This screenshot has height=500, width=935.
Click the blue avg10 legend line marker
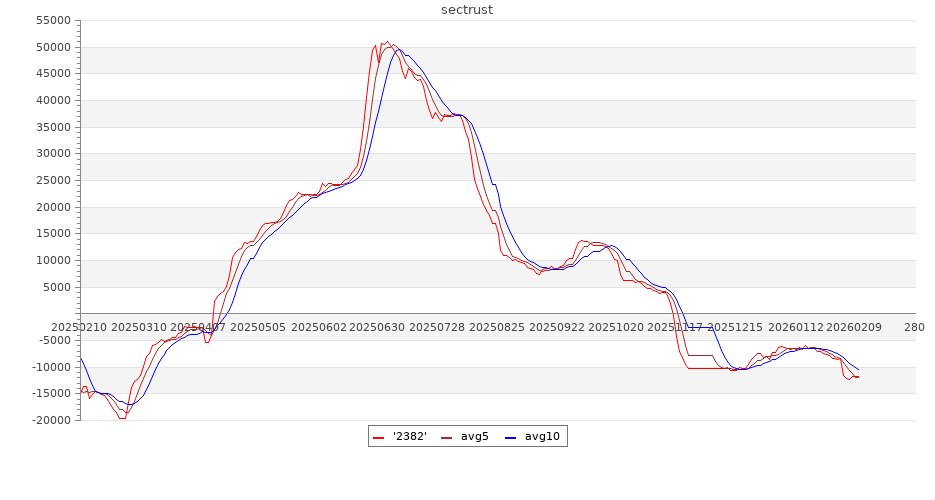511,437
